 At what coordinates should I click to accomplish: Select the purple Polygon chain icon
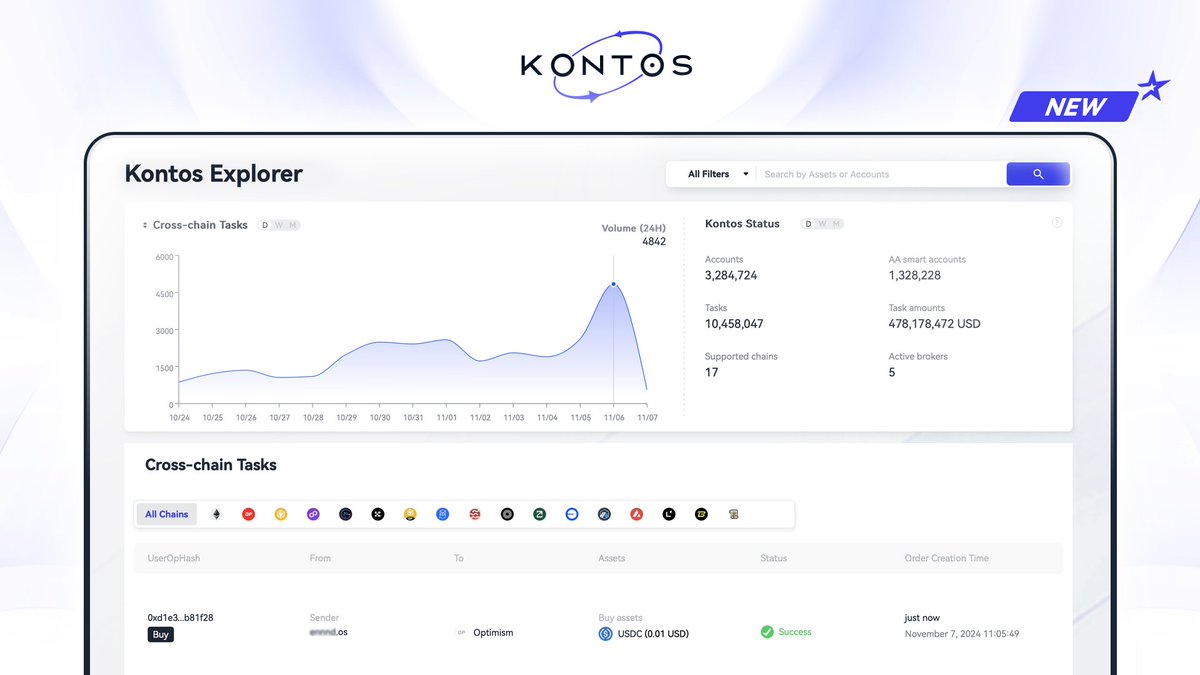click(x=313, y=514)
